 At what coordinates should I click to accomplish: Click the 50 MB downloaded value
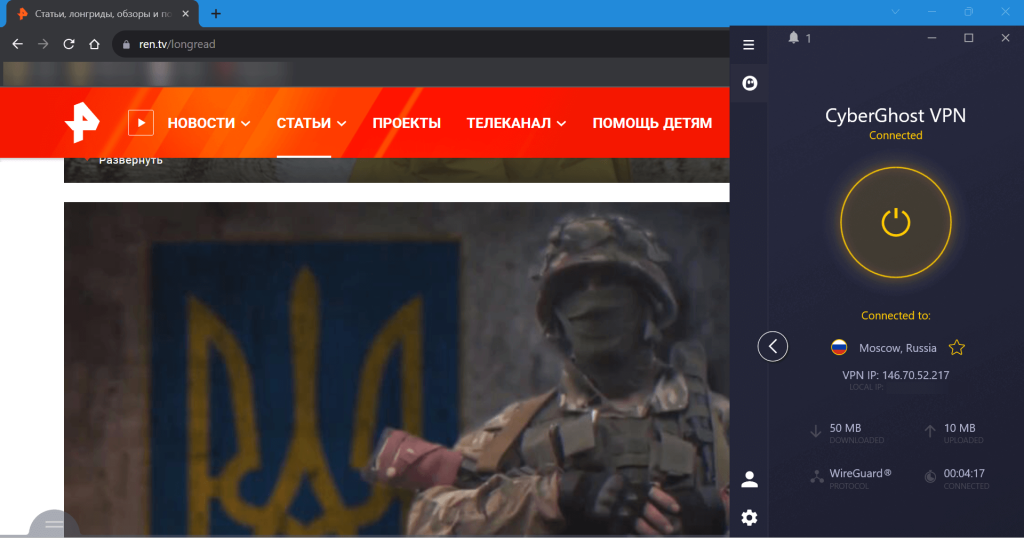coord(845,428)
